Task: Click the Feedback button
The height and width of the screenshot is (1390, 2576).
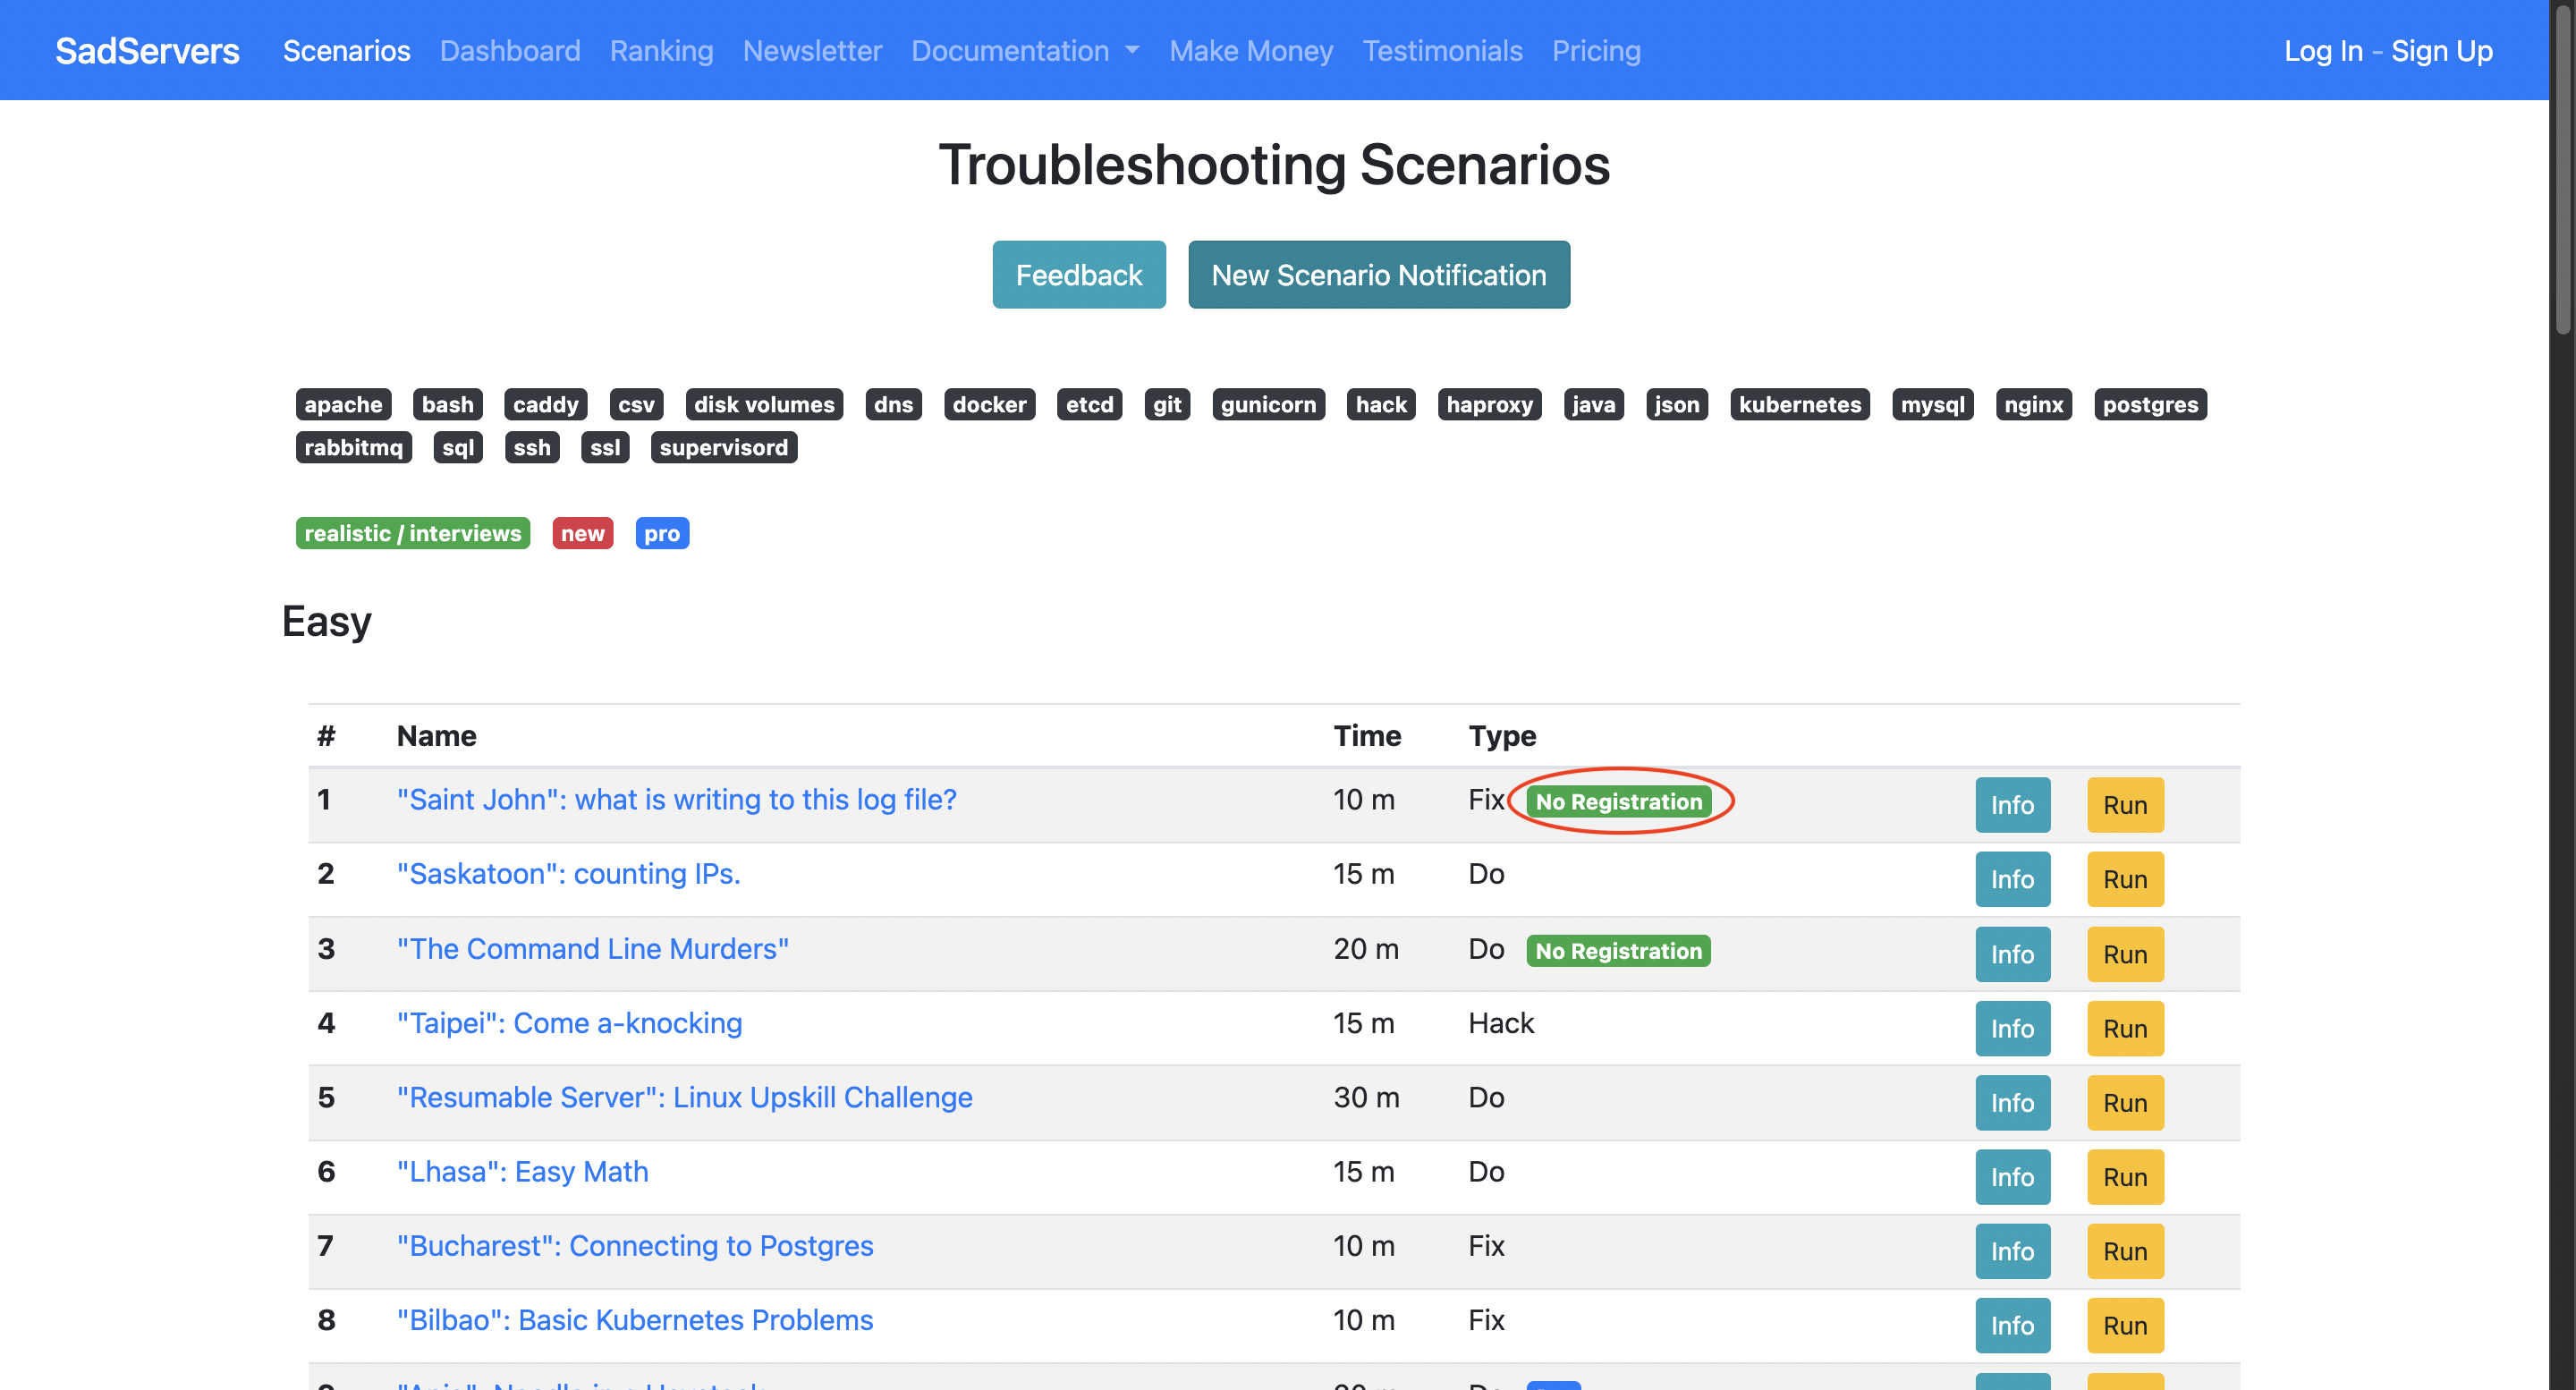Action: pos(1078,275)
